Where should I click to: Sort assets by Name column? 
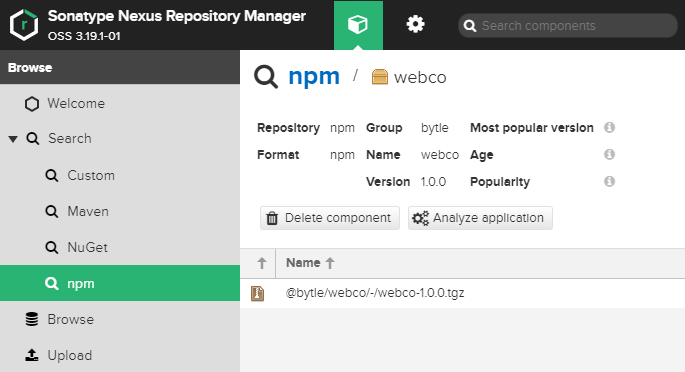[303, 263]
